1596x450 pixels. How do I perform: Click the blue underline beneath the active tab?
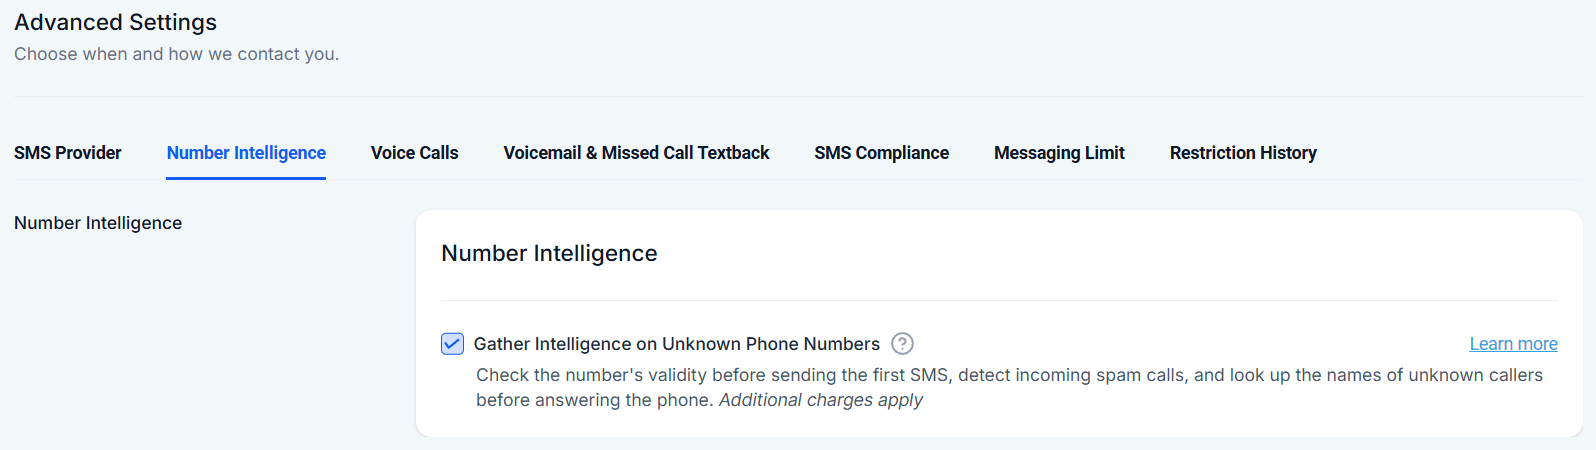(x=246, y=178)
